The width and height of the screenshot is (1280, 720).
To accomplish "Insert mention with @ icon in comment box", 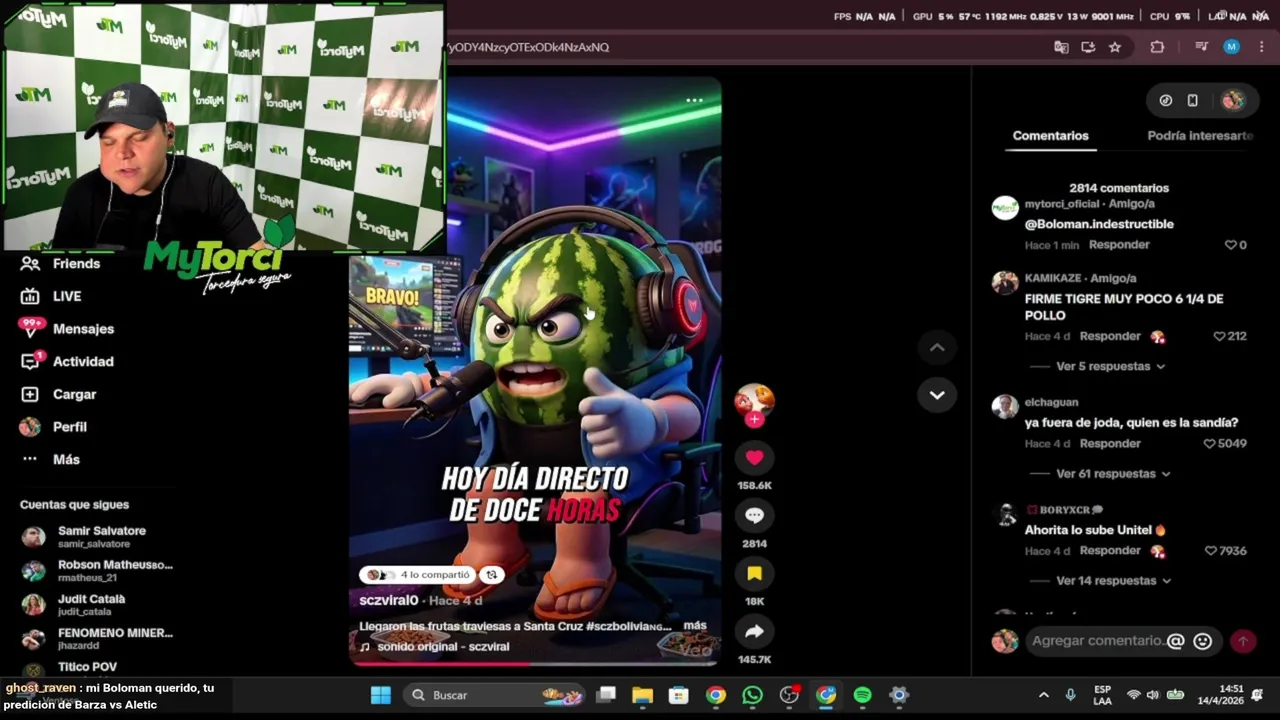I will point(1176,641).
